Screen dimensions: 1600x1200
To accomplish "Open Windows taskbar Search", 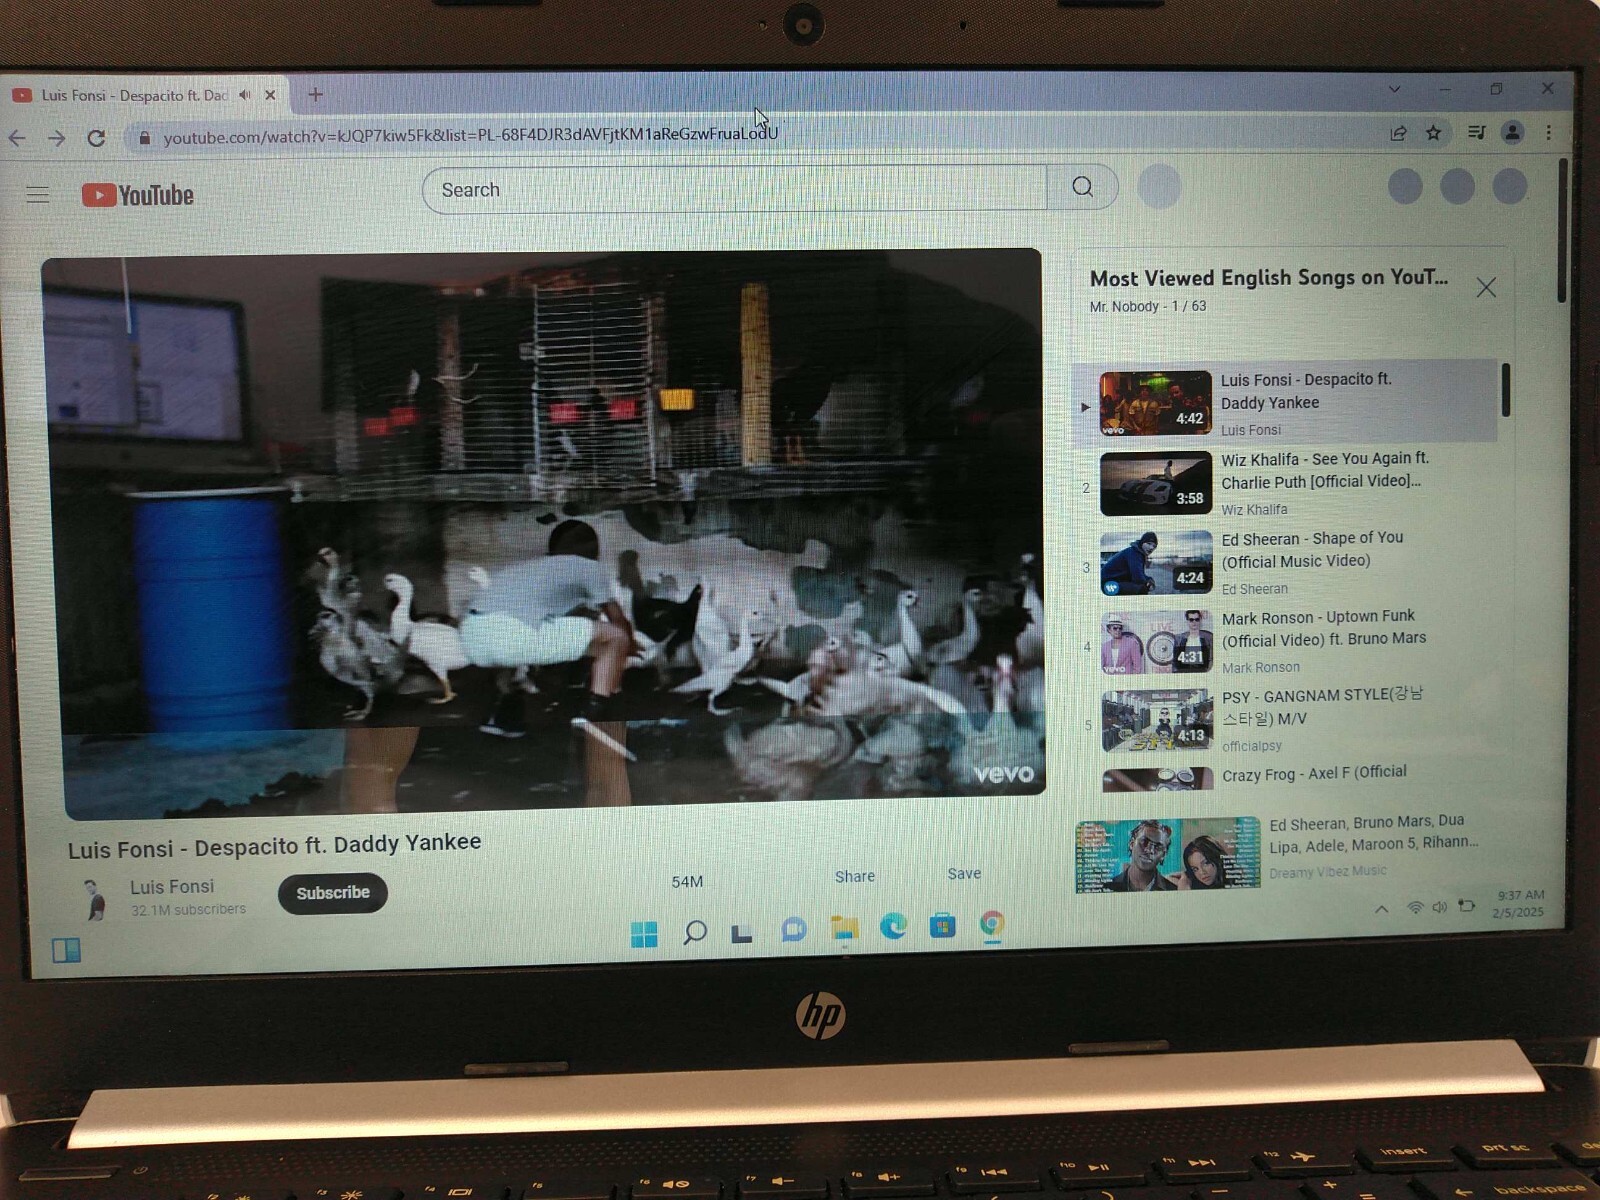I will [695, 933].
